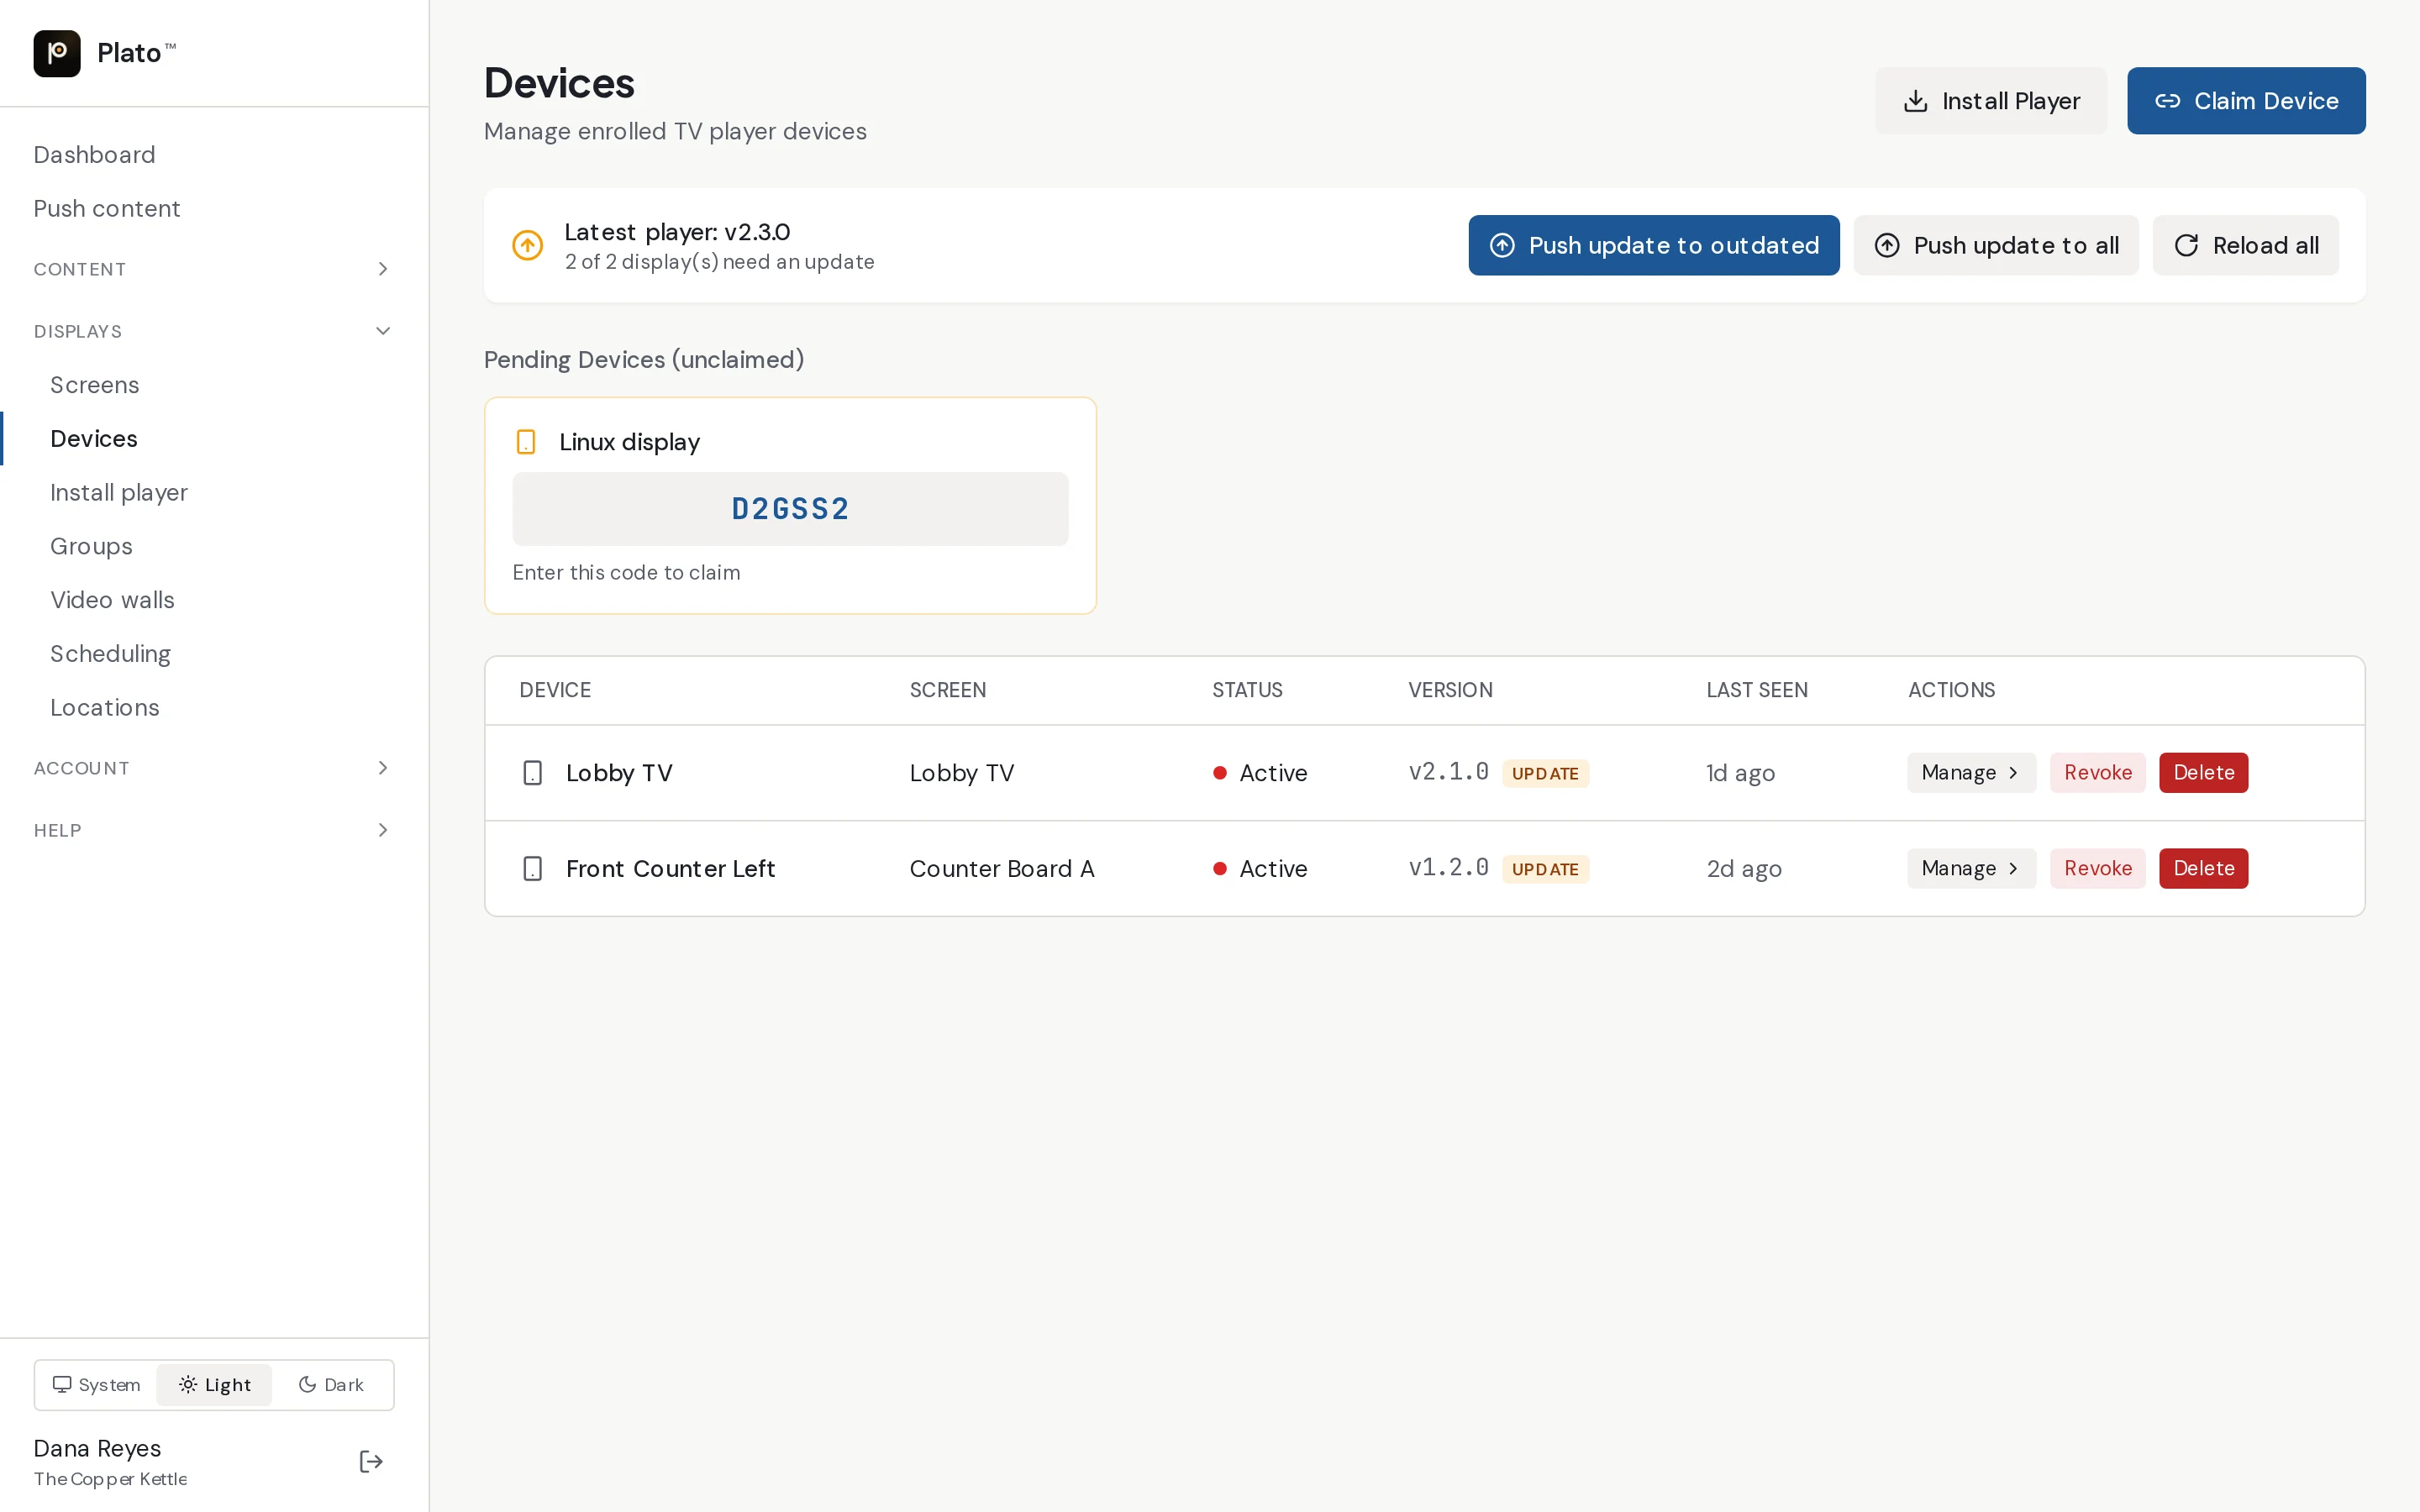The width and height of the screenshot is (2420, 1512).
Task: Click the UPDATE badge next to v1.2.0
Action: point(1545,870)
